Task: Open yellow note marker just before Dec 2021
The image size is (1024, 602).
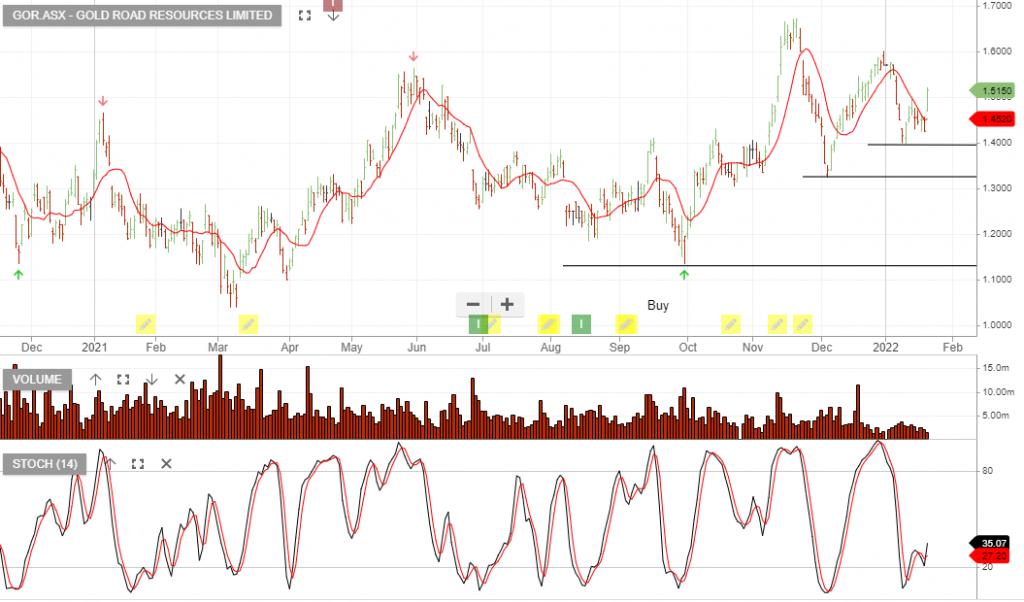Action: pyautogui.click(x=803, y=324)
